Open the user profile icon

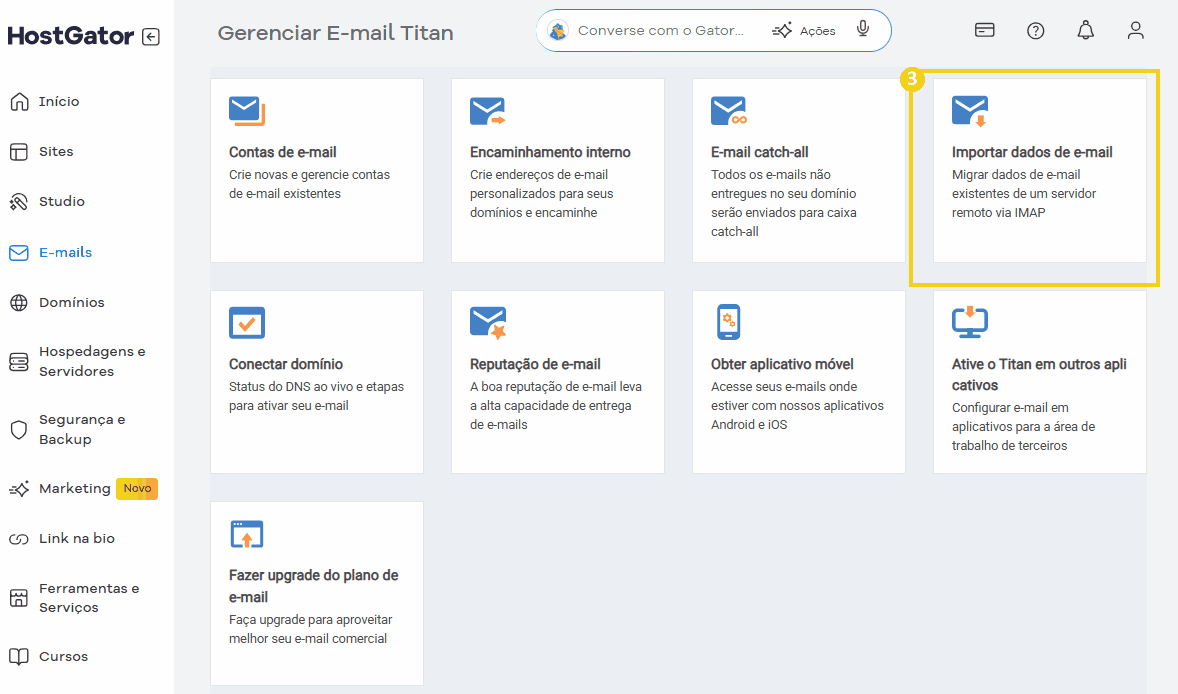[1136, 30]
